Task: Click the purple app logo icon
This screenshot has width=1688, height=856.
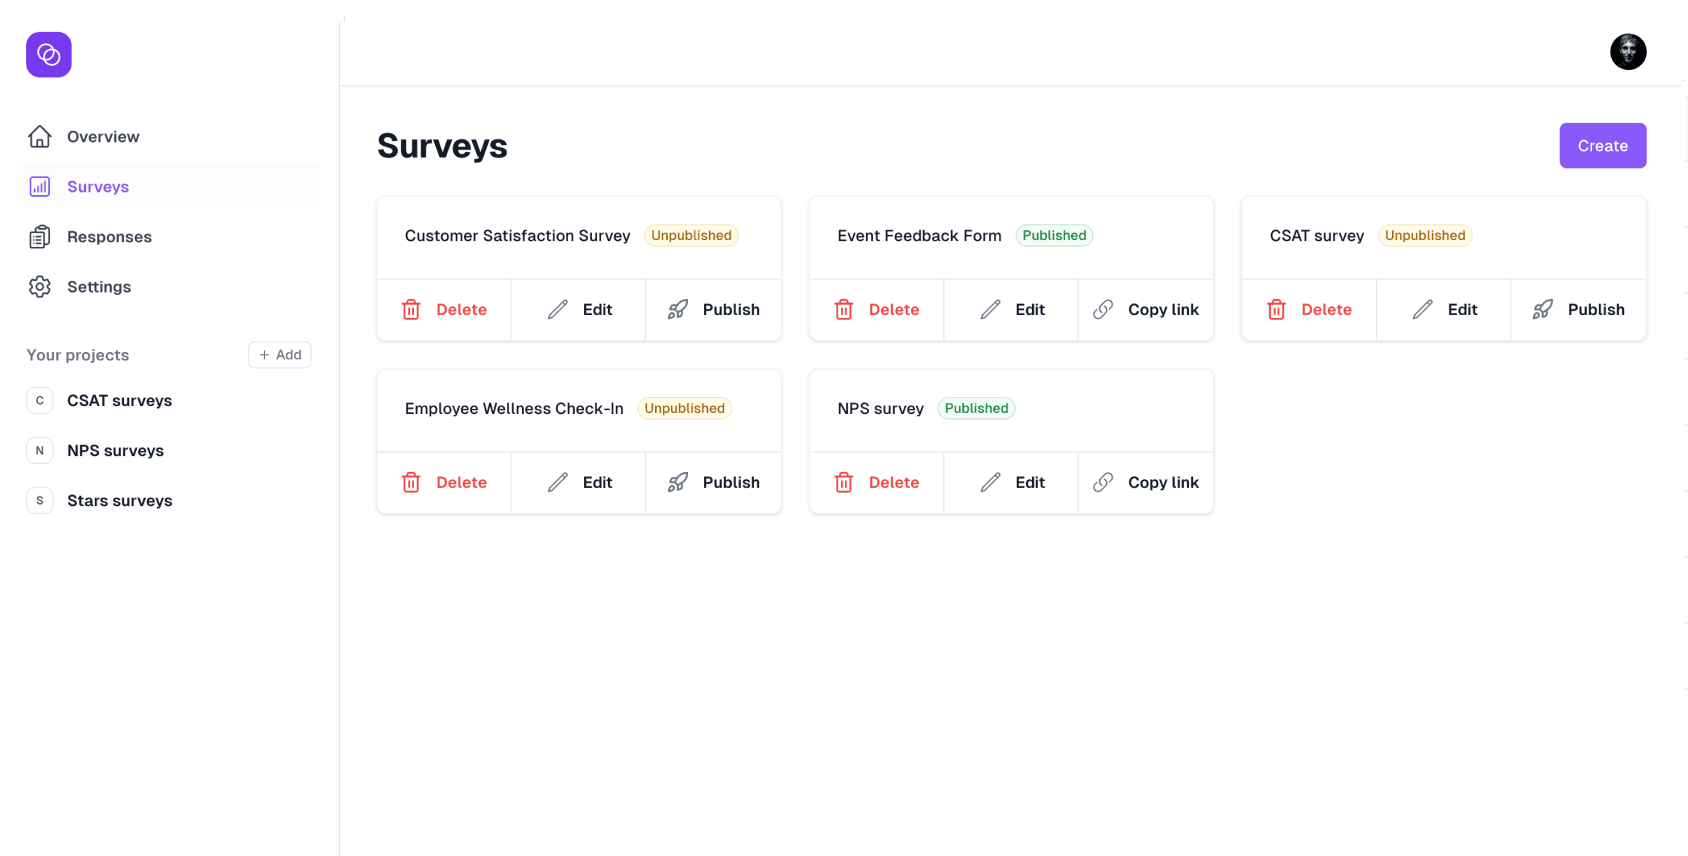Action: tap(48, 55)
